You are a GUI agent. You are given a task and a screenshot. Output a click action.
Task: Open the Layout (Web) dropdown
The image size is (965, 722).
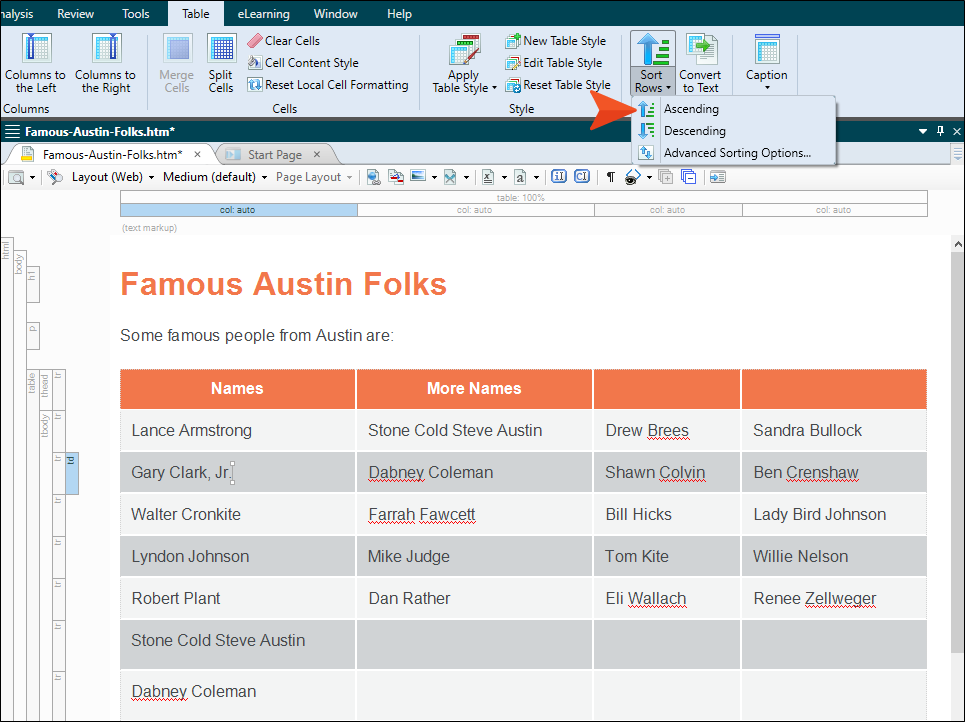(x=112, y=177)
